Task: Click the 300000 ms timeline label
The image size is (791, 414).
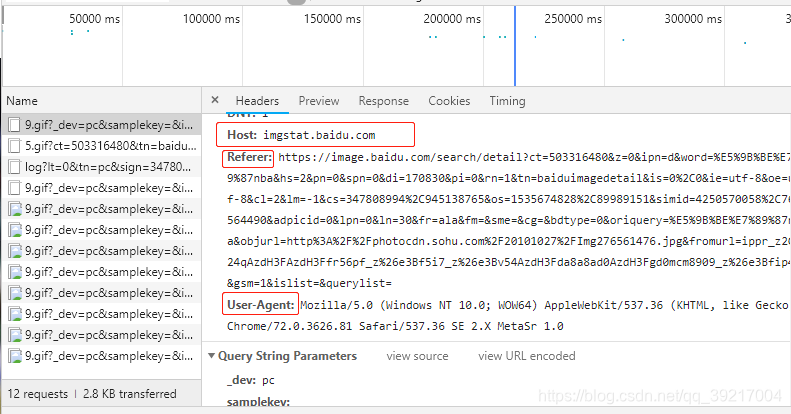Action: 693,19
